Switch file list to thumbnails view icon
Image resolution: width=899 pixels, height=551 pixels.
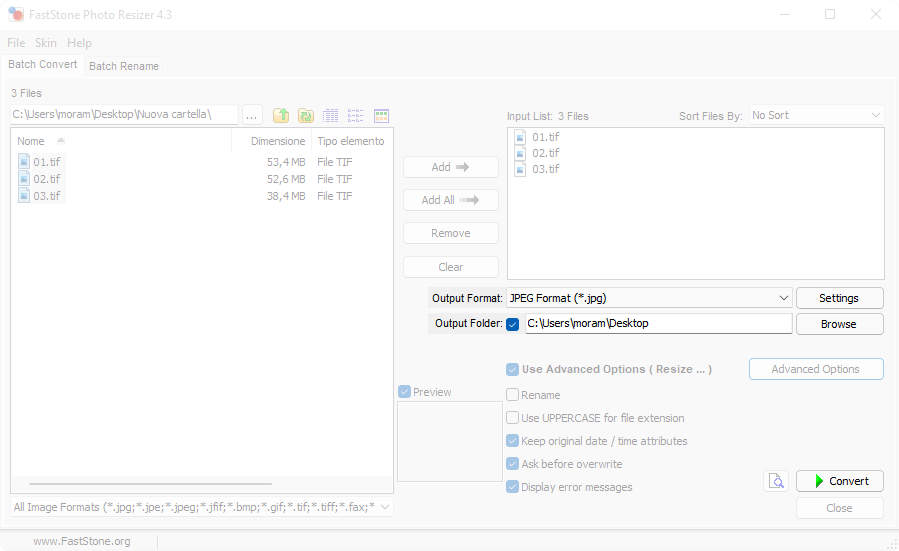click(381, 115)
